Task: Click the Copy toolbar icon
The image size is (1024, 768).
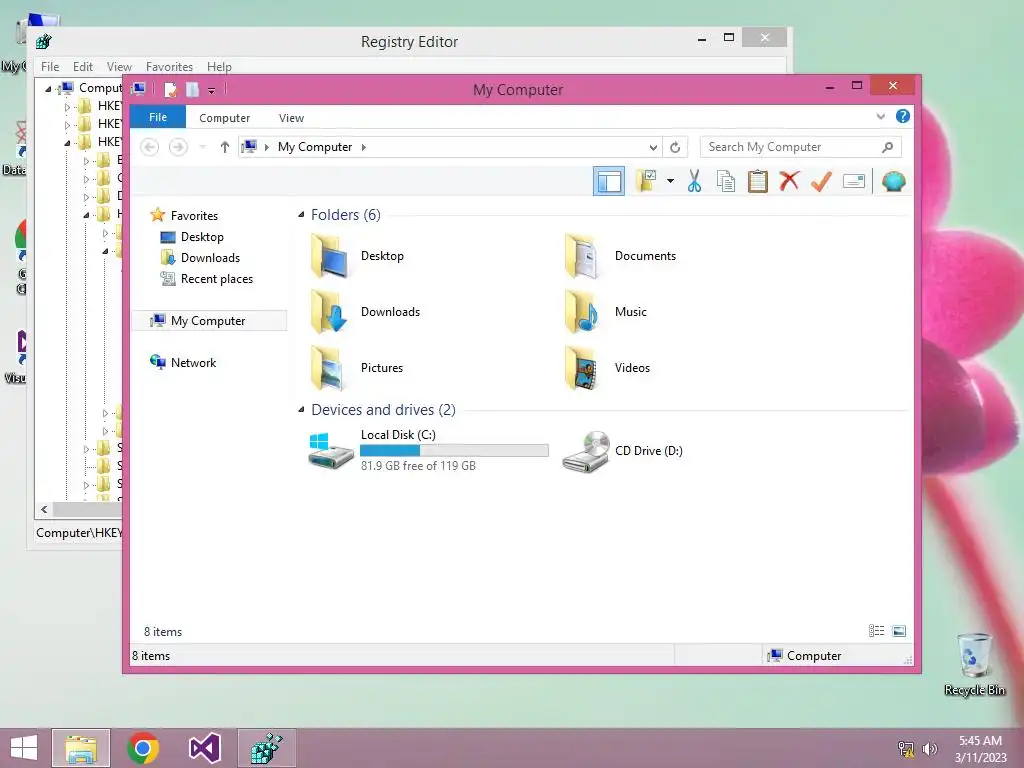Action: coord(726,181)
